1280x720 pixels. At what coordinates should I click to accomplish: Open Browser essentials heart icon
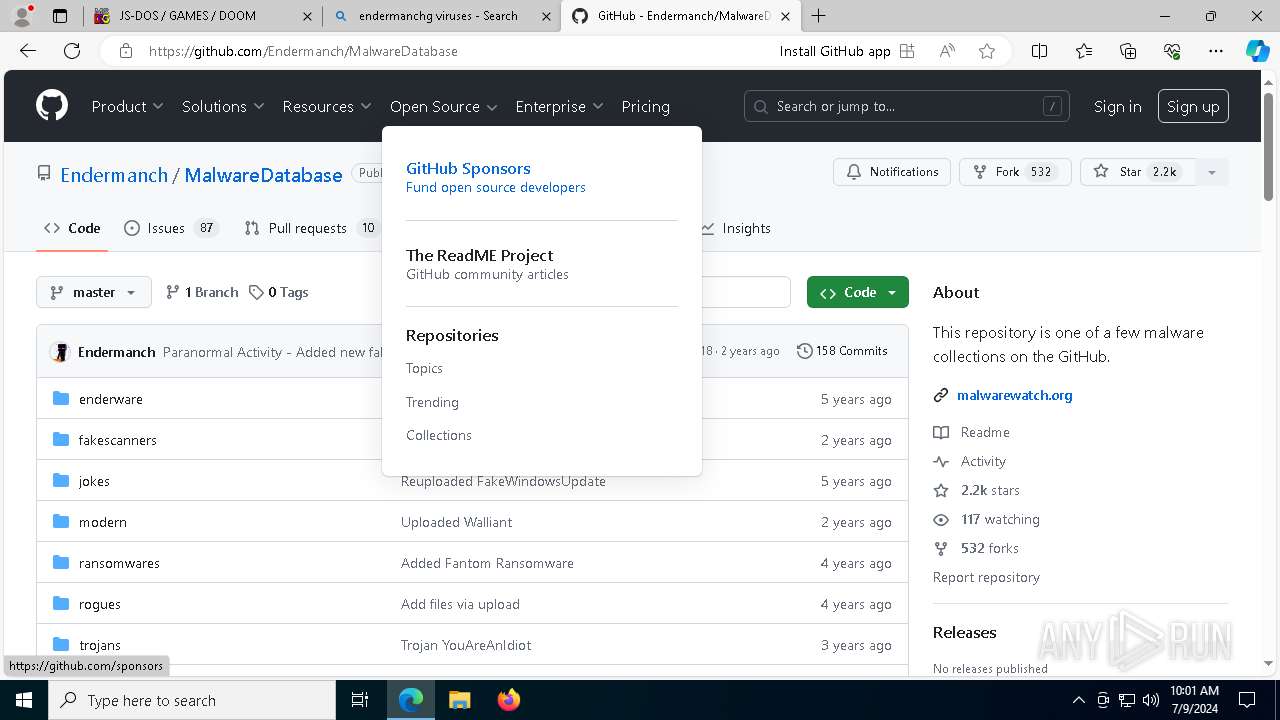pos(1172,51)
